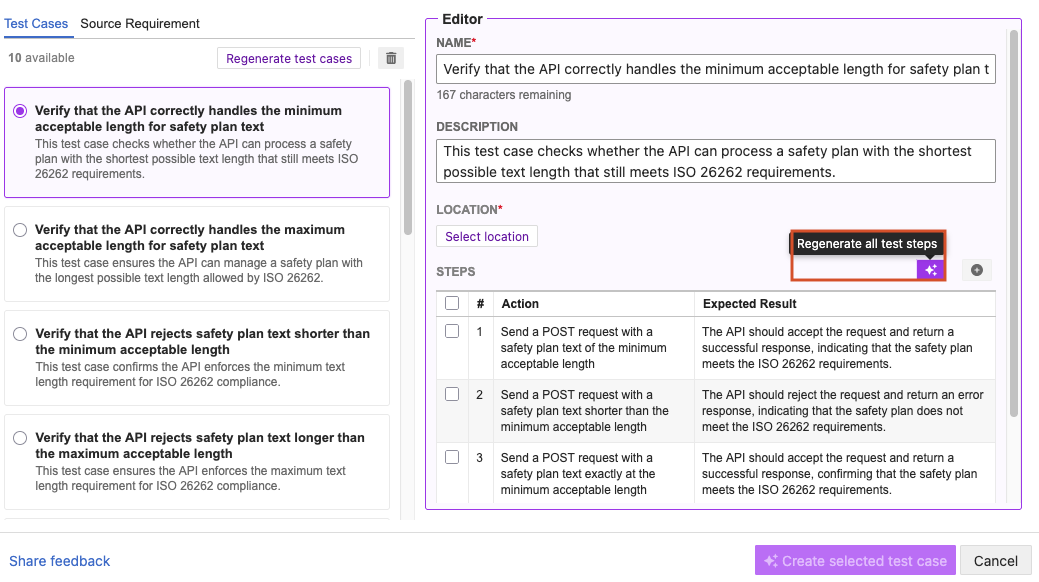Click the test case list scrollbar

tap(408, 158)
